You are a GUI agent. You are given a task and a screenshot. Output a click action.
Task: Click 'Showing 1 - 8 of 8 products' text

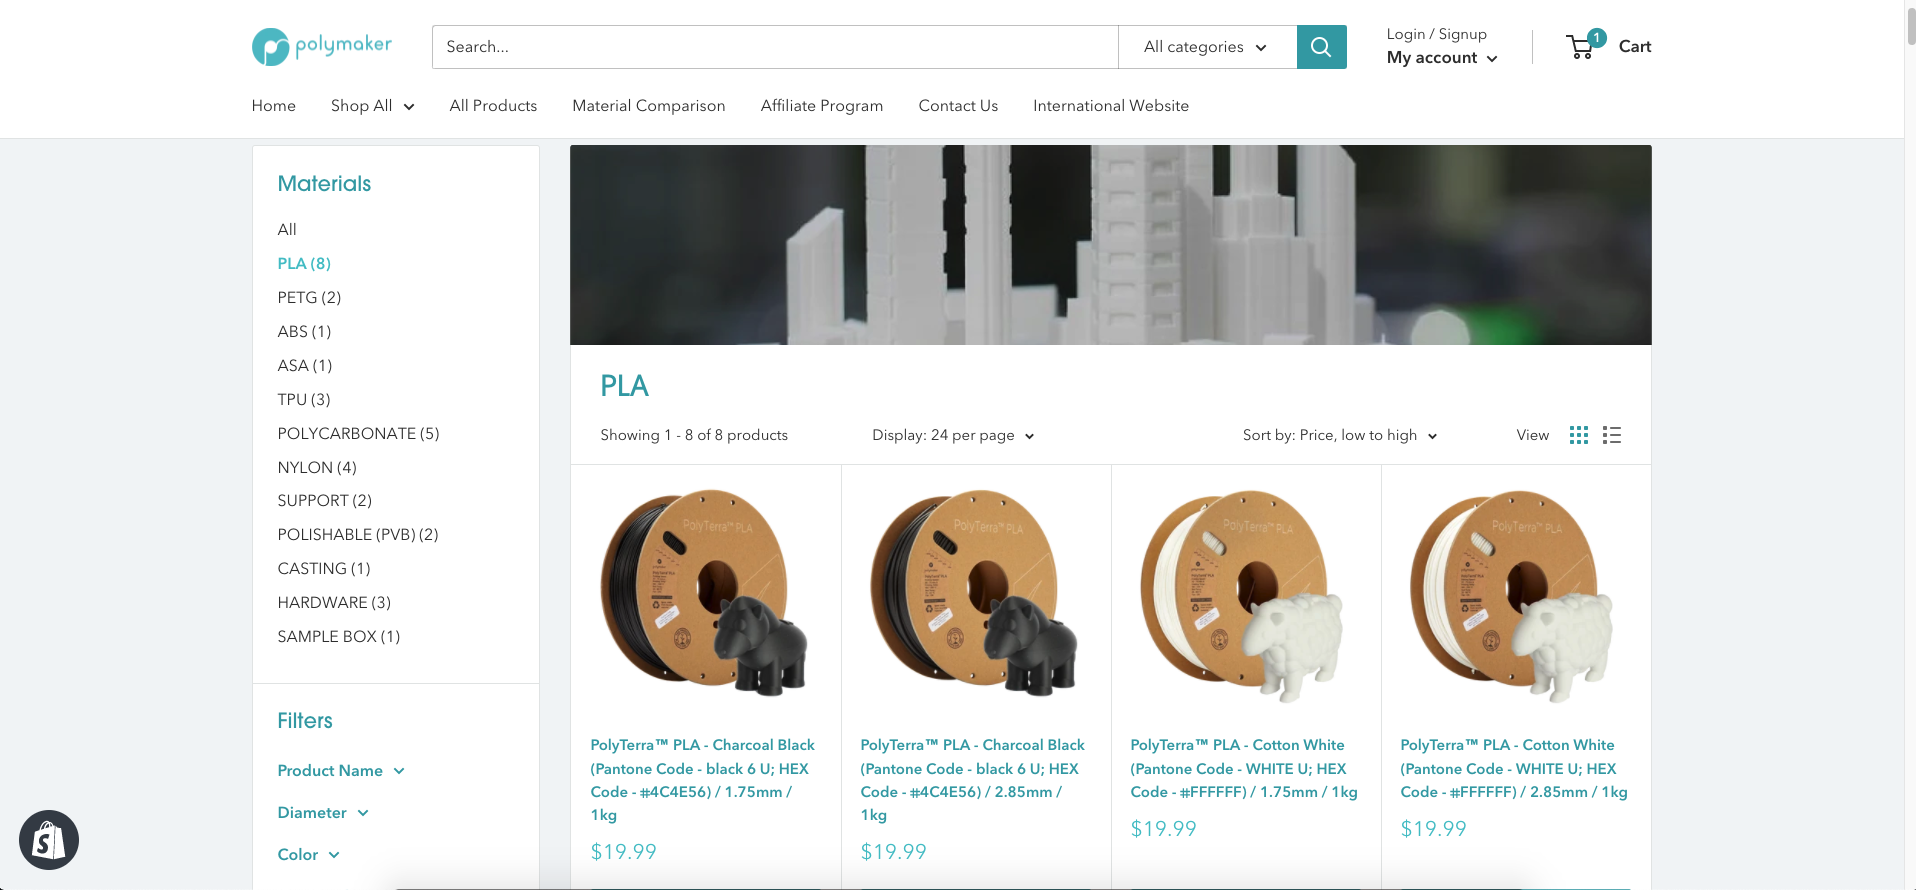click(694, 435)
